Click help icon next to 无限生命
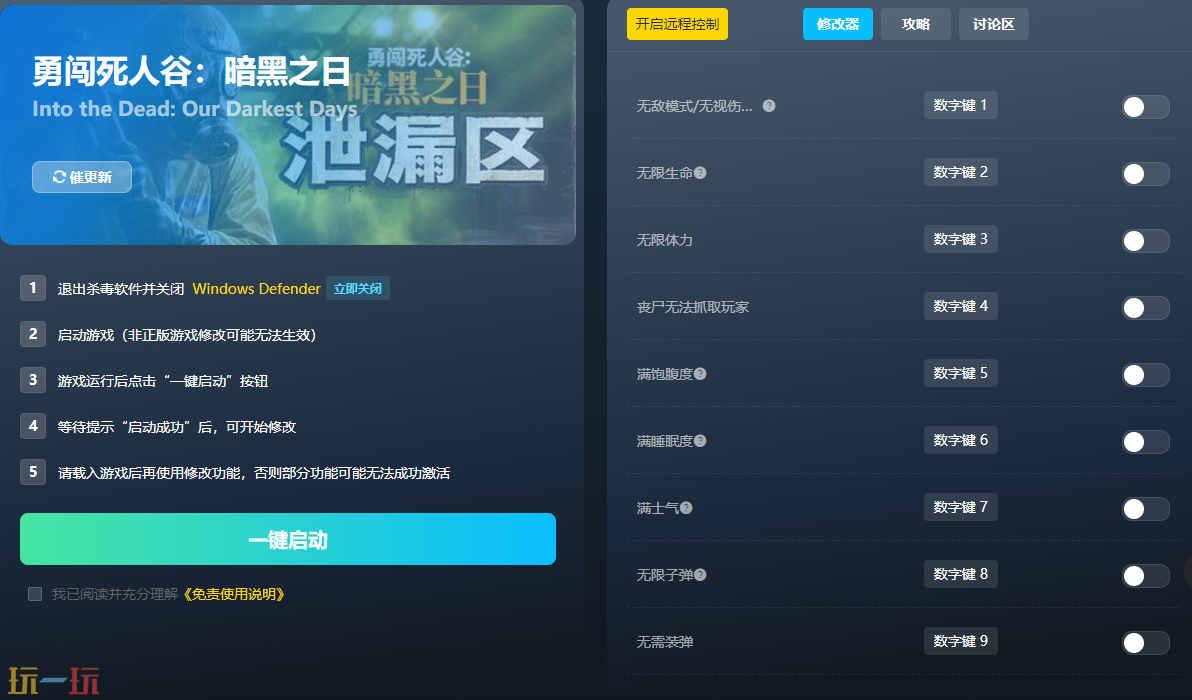The height and width of the screenshot is (700, 1192). point(700,173)
